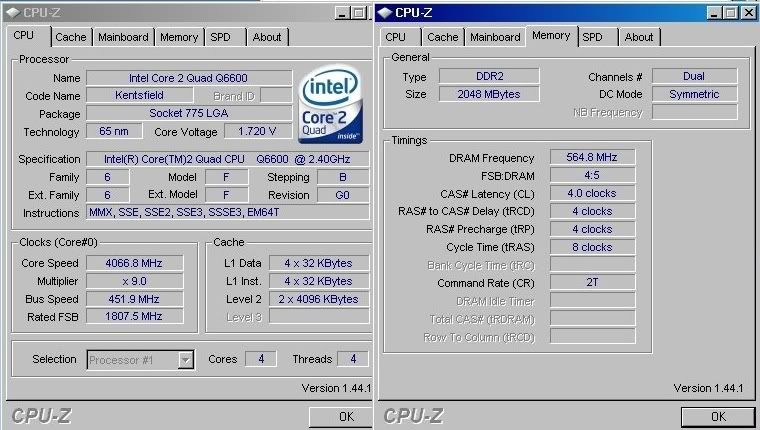The height and width of the screenshot is (430, 760).
Task: Switch to About tab in right CPU-Z window
Action: [x=639, y=37]
